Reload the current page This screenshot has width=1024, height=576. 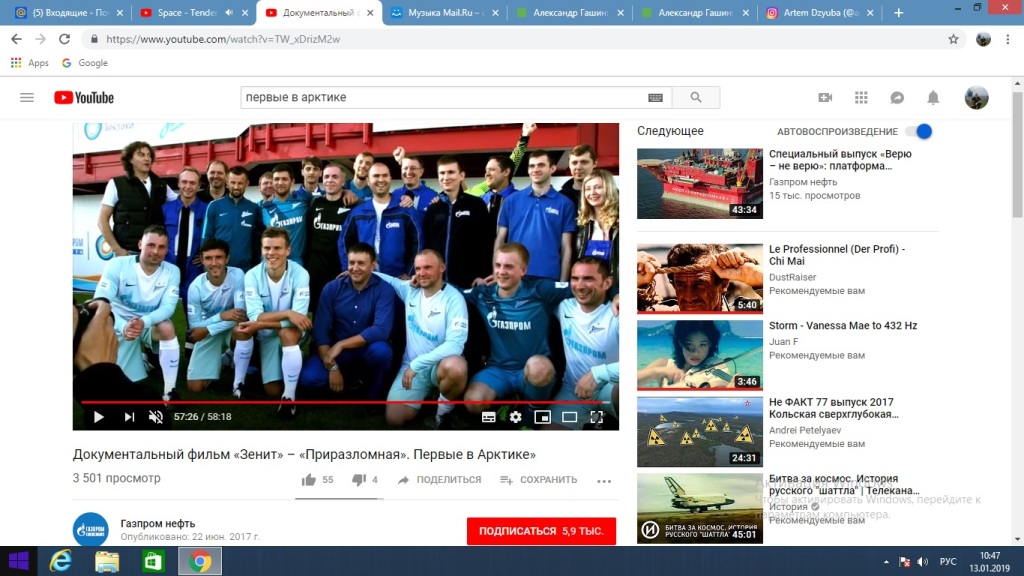[64, 39]
